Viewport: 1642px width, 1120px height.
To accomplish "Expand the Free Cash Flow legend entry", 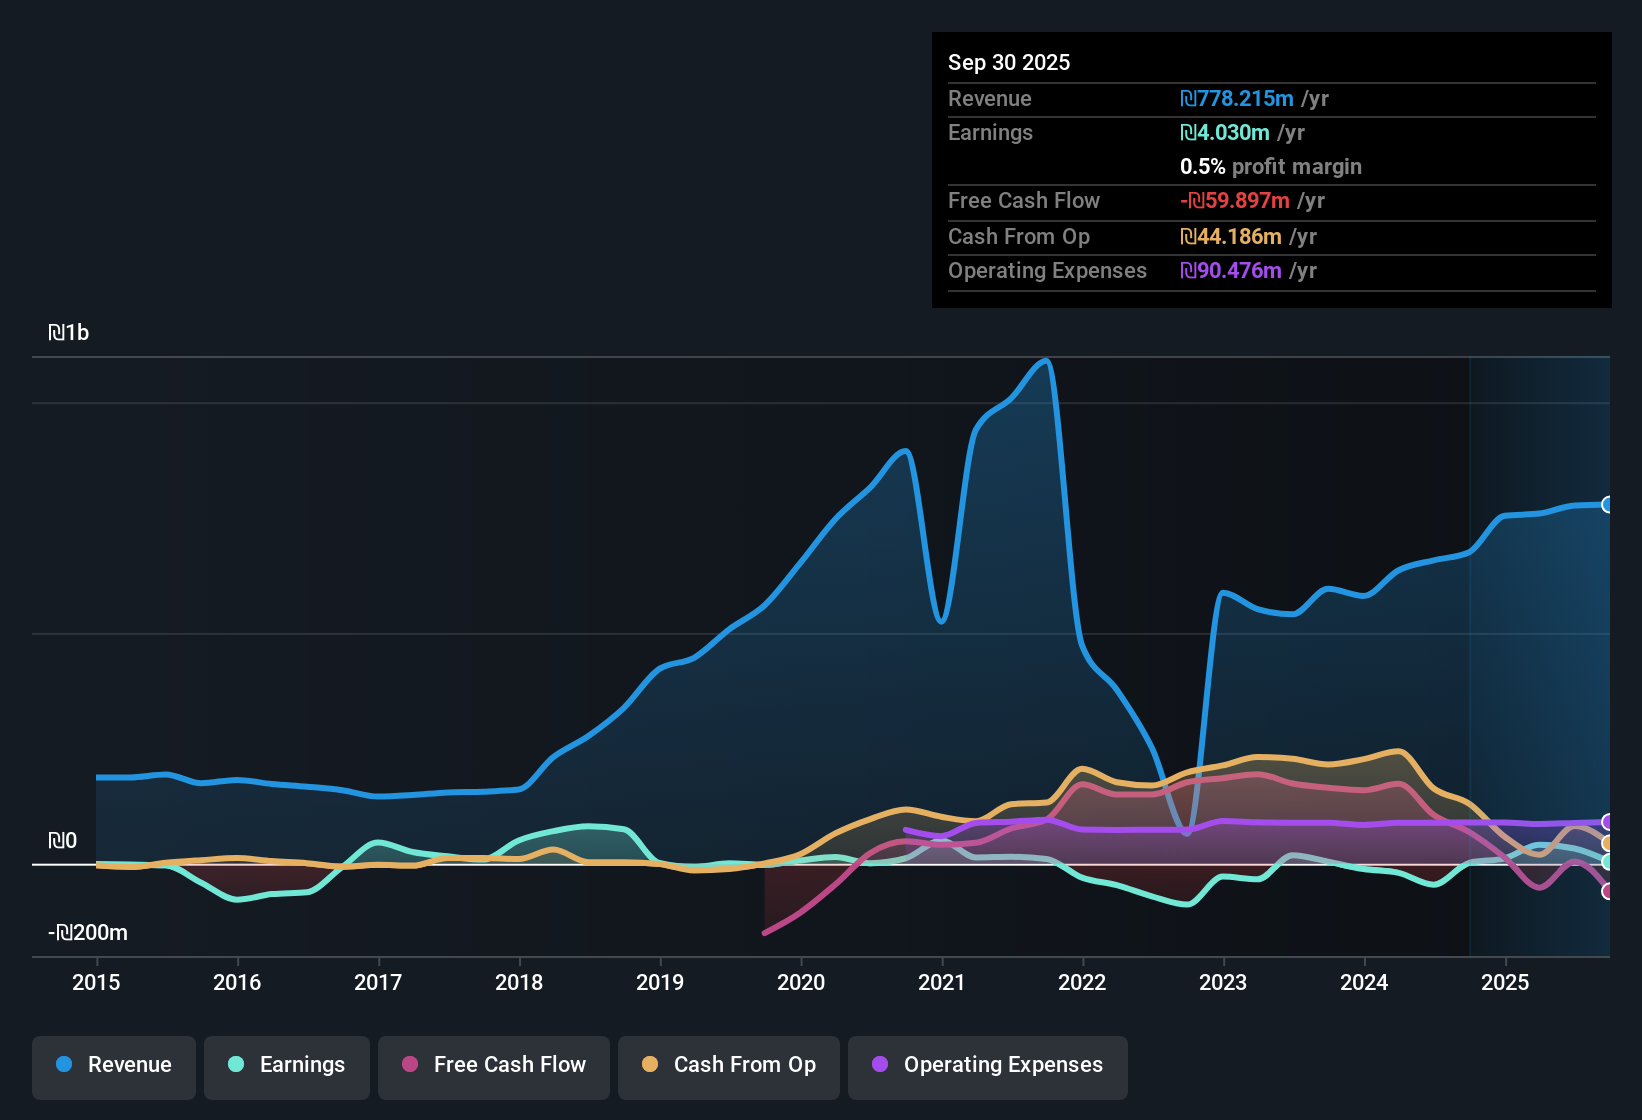I will pyautogui.click(x=493, y=1065).
